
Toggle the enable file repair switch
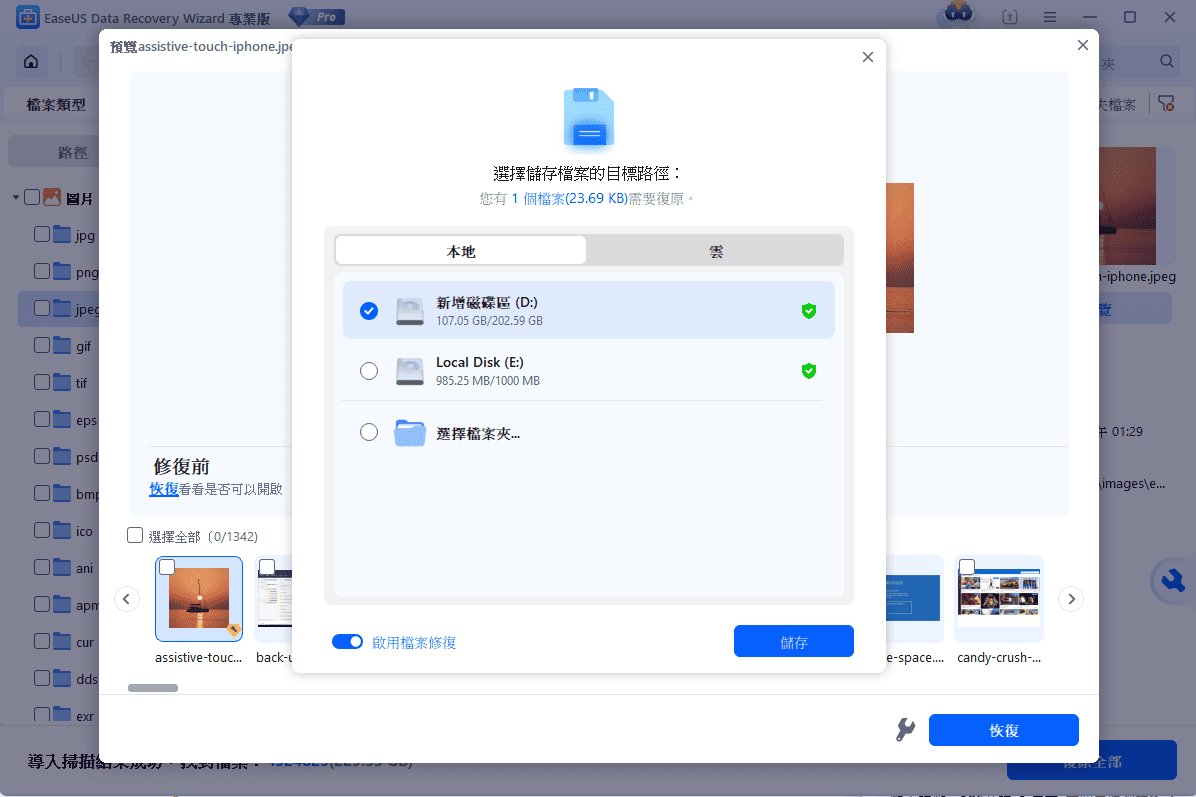pos(347,641)
